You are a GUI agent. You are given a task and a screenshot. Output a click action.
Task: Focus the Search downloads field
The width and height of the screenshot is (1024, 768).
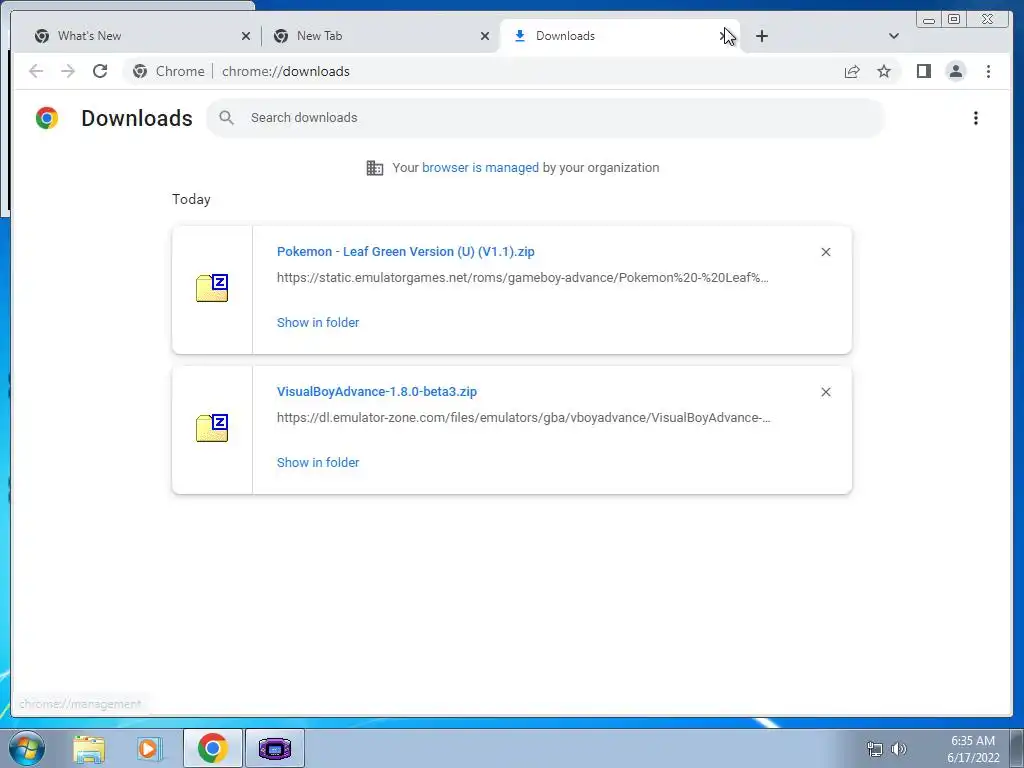[545, 118]
